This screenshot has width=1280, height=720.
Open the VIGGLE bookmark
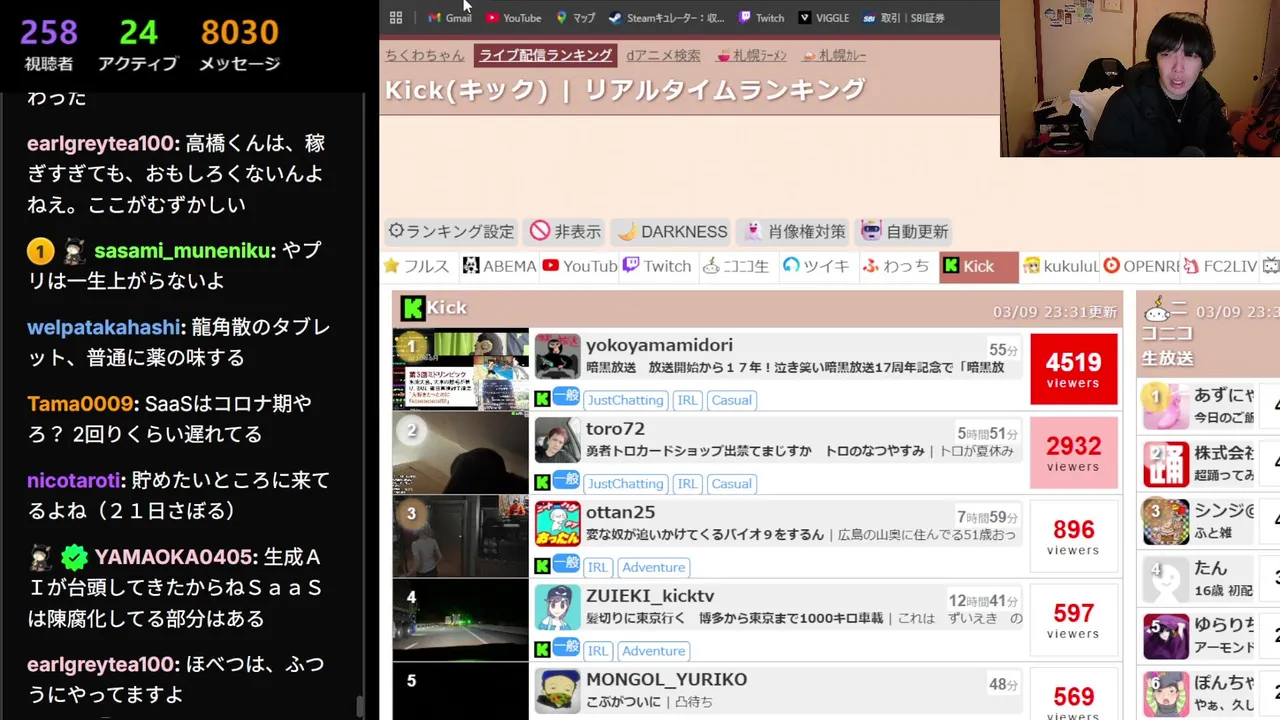click(823, 18)
